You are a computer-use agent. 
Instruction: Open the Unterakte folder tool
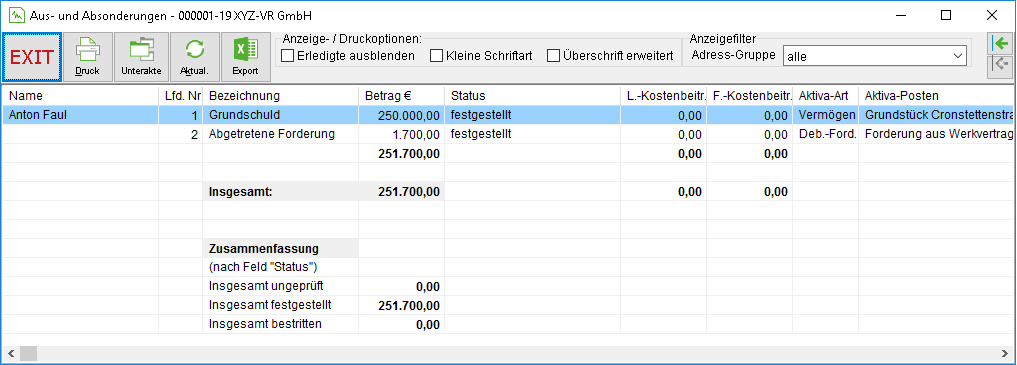(x=141, y=56)
